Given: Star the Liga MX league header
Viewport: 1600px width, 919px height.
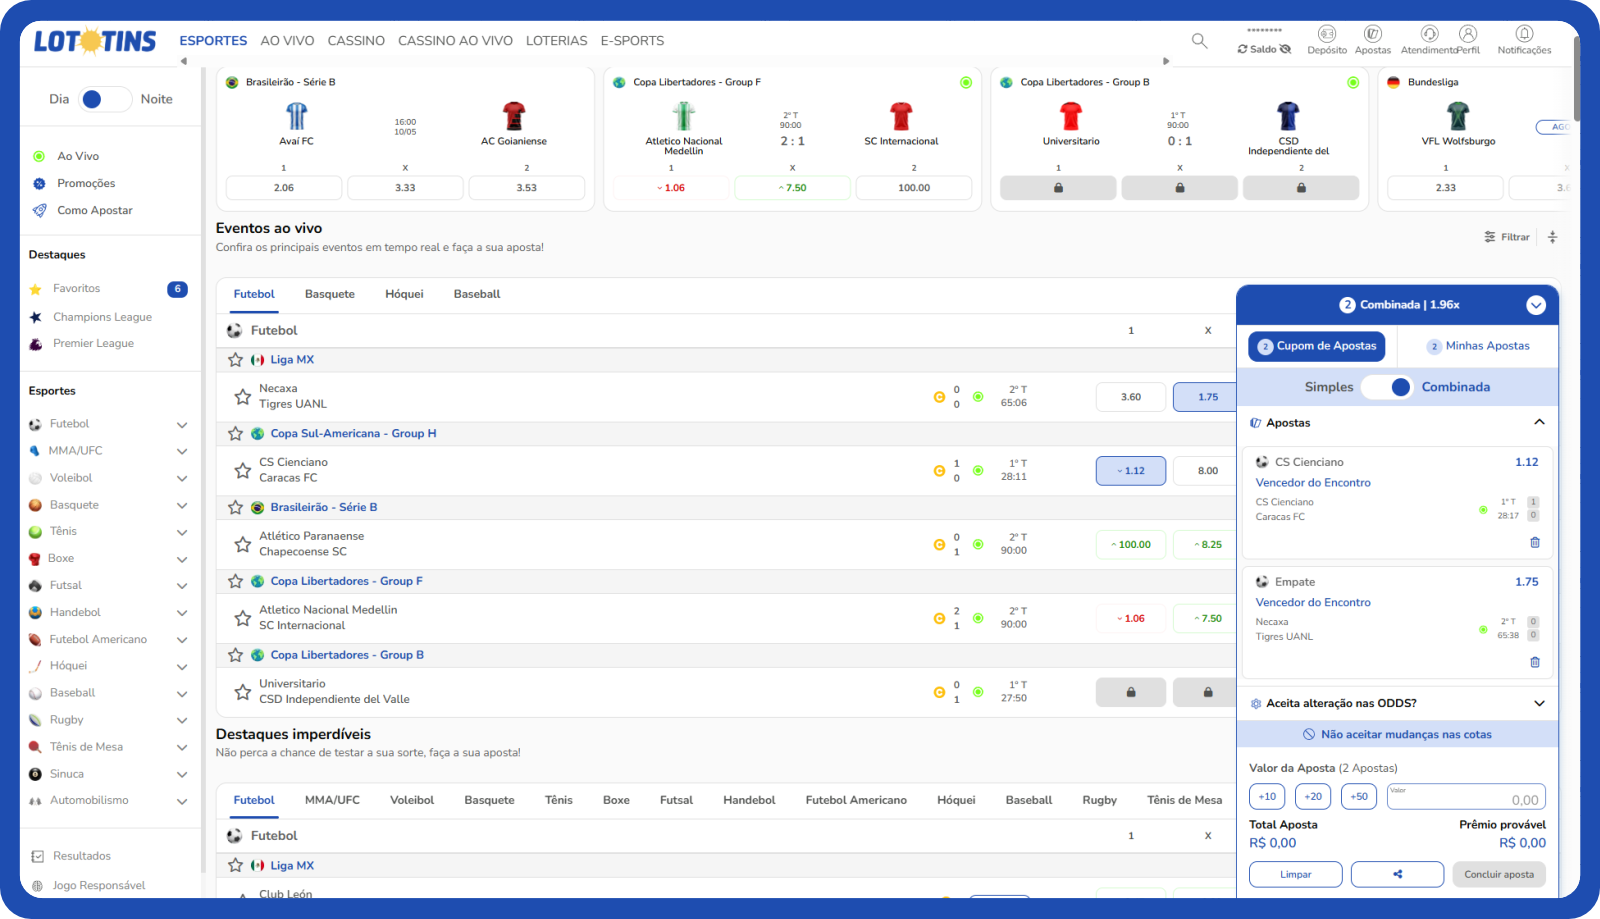Looking at the screenshot, I should [x=235, y=360].
